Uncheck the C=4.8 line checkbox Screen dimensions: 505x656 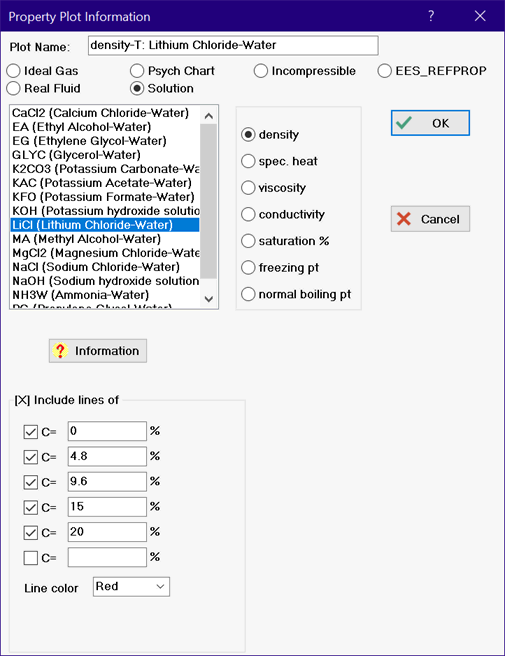pyautogui.click(x=31, y=457)
